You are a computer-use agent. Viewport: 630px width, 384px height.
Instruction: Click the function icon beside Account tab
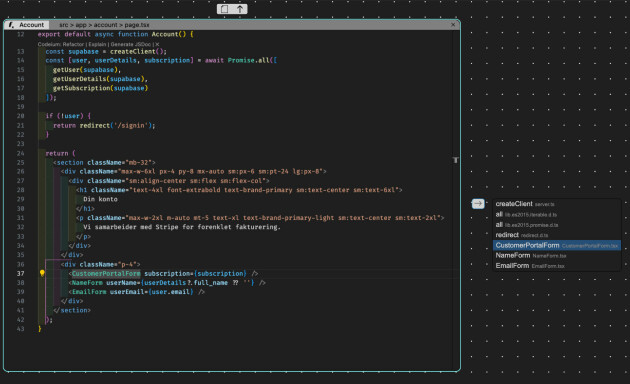pos(11,25)
